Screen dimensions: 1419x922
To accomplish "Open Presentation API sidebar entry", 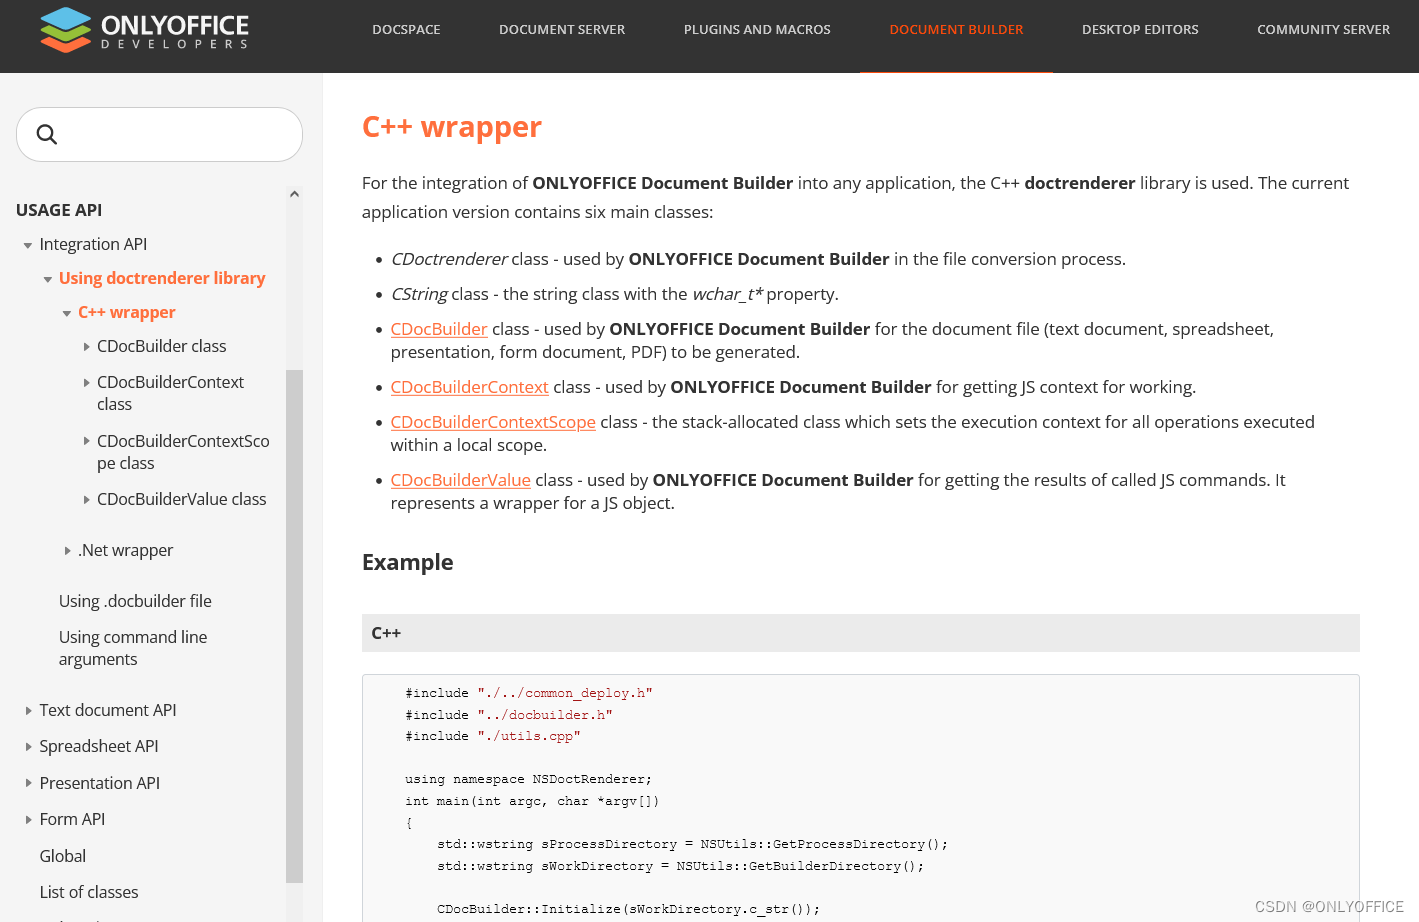I will coord(100,783).
